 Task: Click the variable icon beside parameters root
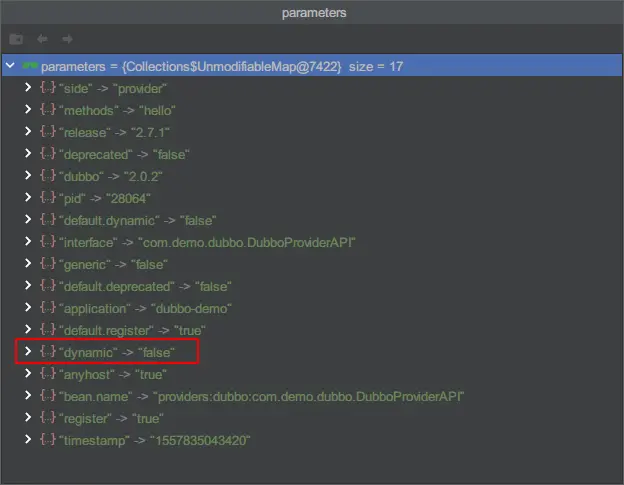30,65
